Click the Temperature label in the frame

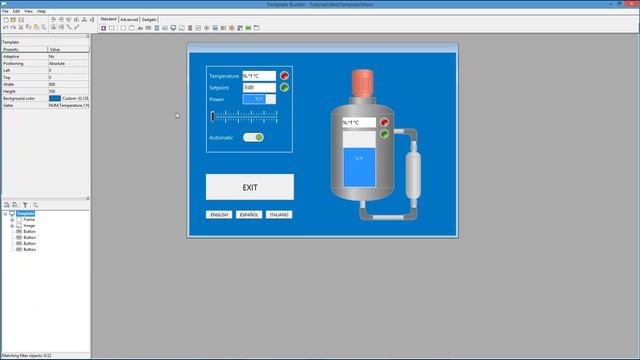tap(224, 76)
